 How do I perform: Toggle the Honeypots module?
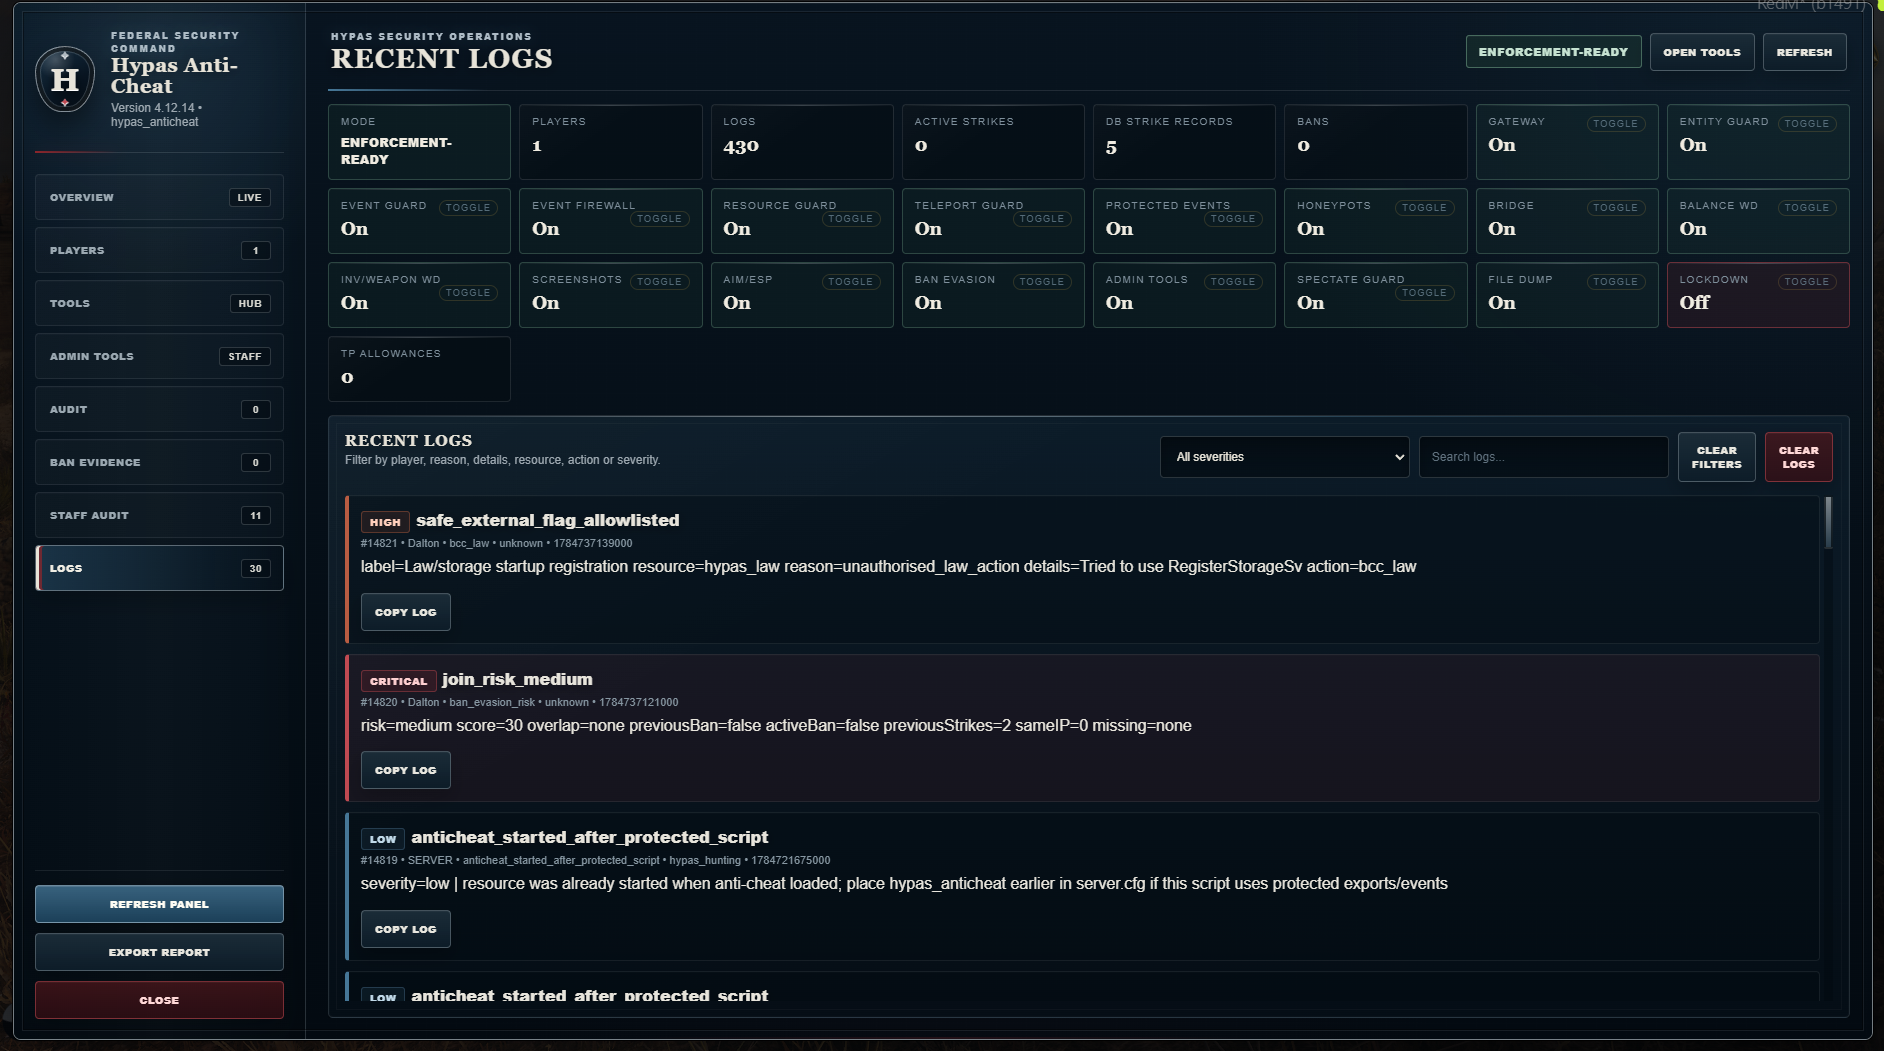tap(1424, 208)
